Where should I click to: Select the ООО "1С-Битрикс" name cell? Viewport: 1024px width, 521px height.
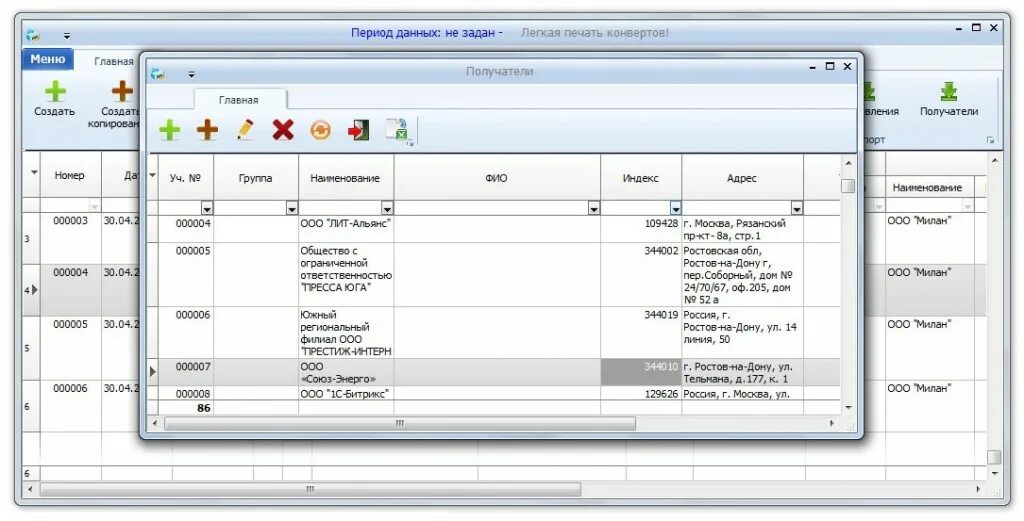click(x=345, y=393)
